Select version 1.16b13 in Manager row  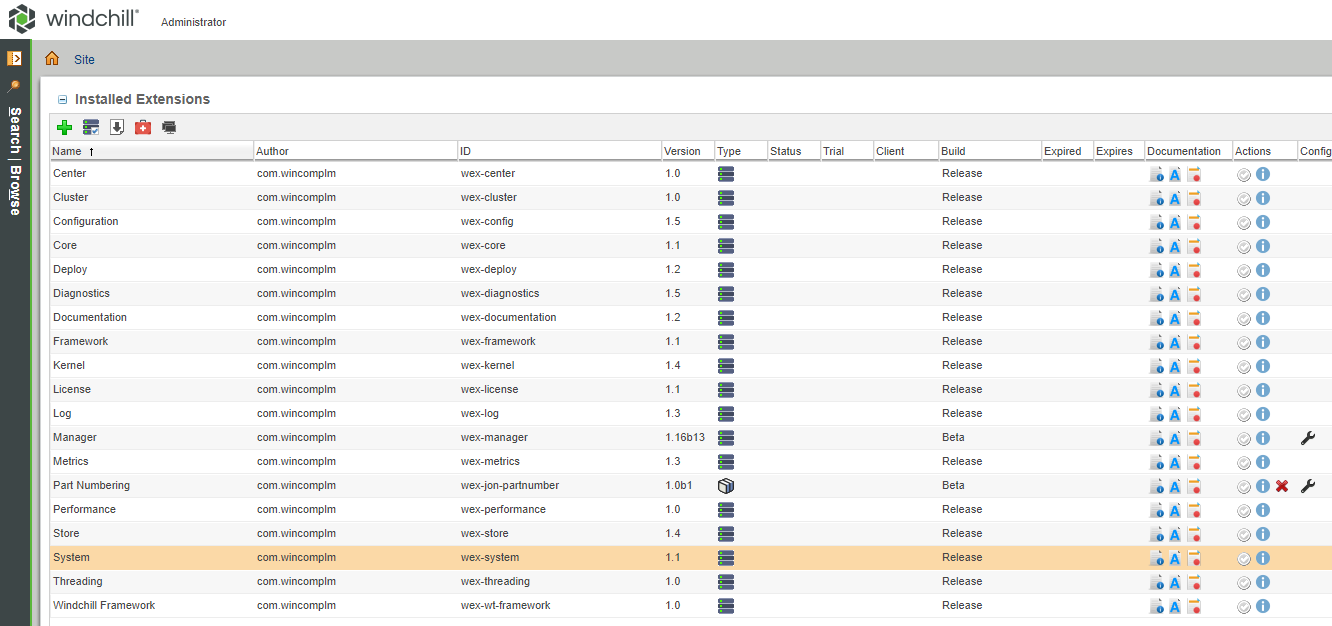coord(686,438)
